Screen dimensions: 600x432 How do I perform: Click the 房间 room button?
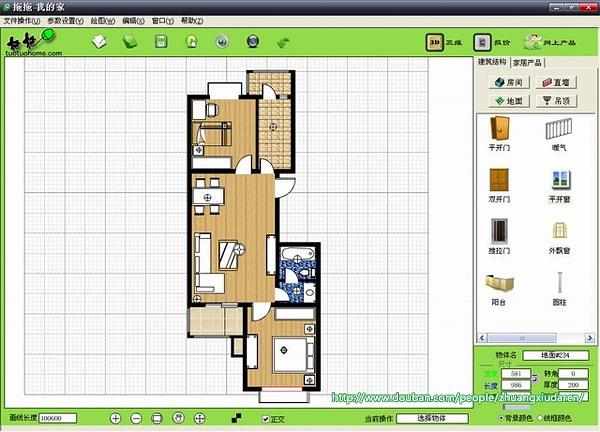(x=506, y=83)
